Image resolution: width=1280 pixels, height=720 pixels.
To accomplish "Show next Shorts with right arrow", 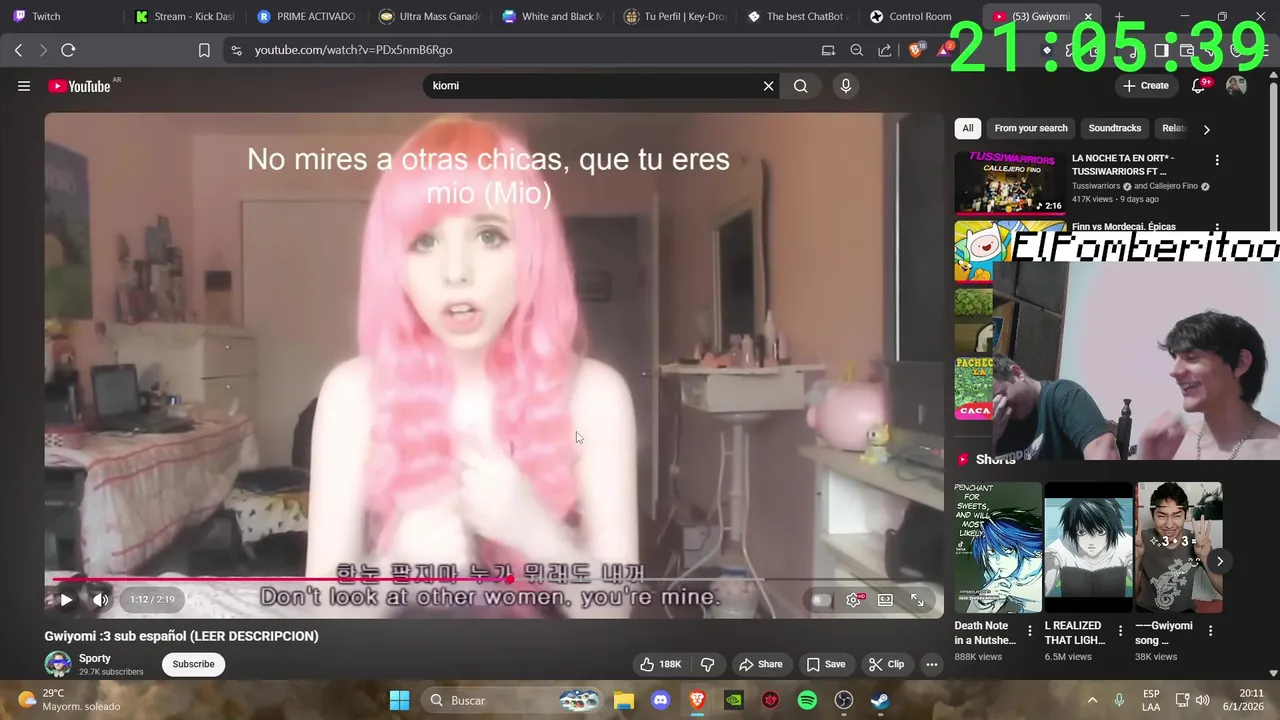I will point(1220,561).
